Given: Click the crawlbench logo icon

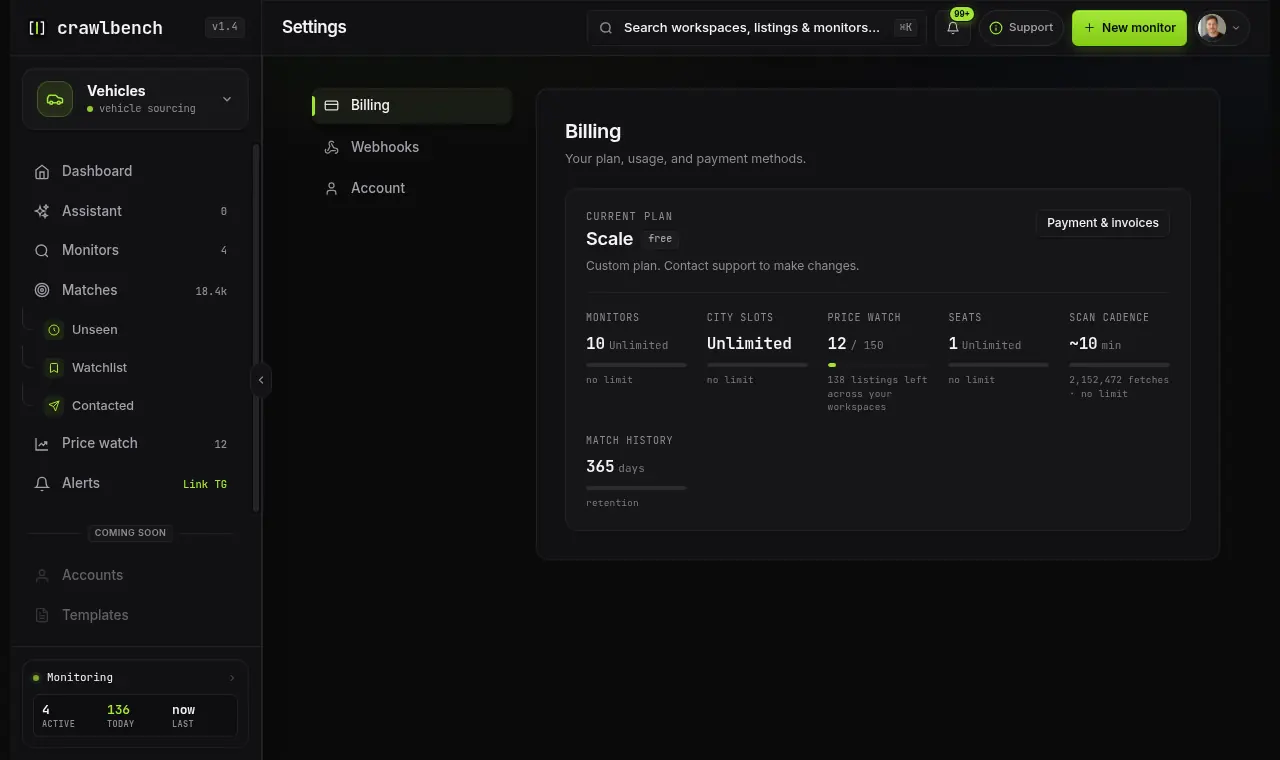Looking at the screenshot, I should 37,28.
